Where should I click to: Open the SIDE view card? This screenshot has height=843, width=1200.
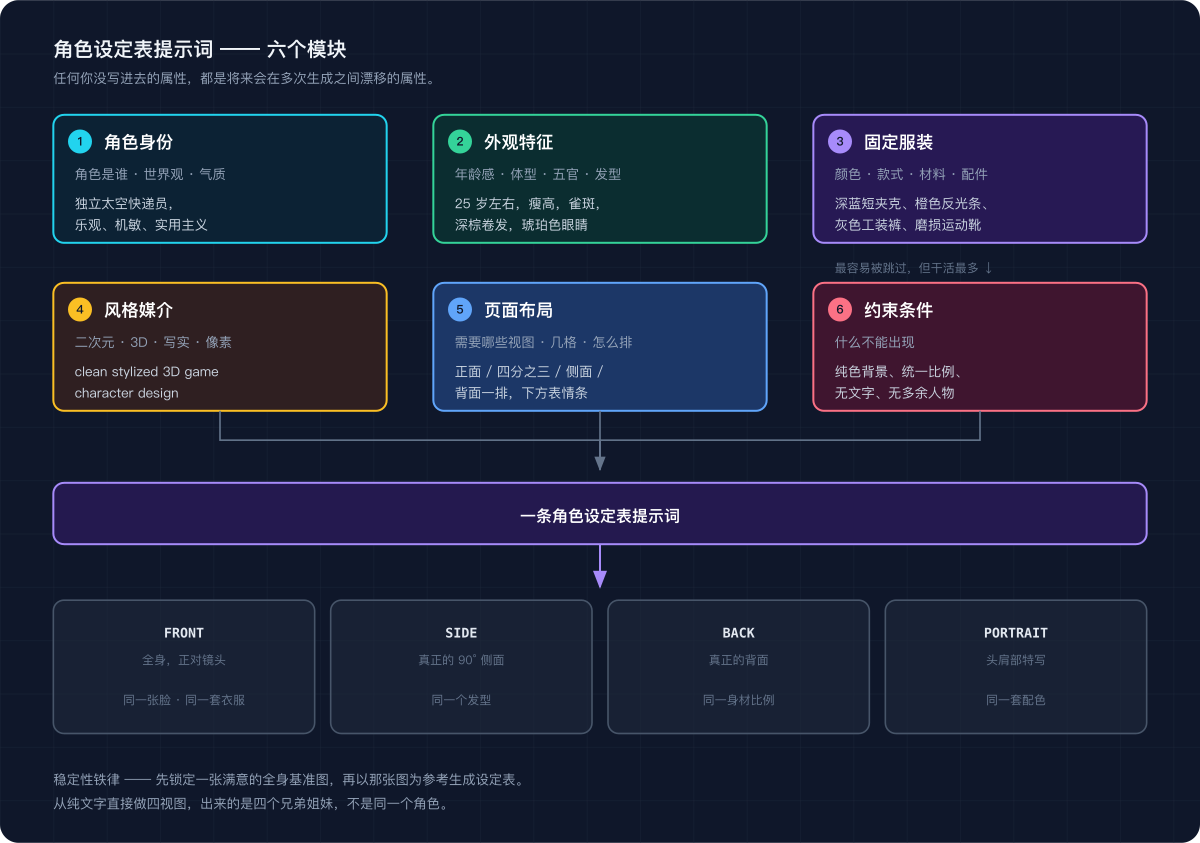coord(461,667)
